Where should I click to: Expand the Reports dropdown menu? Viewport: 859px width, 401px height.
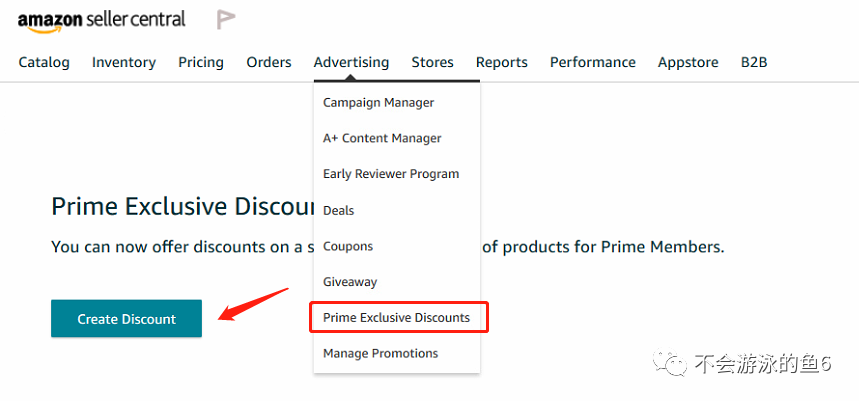[x=501, y=62]
